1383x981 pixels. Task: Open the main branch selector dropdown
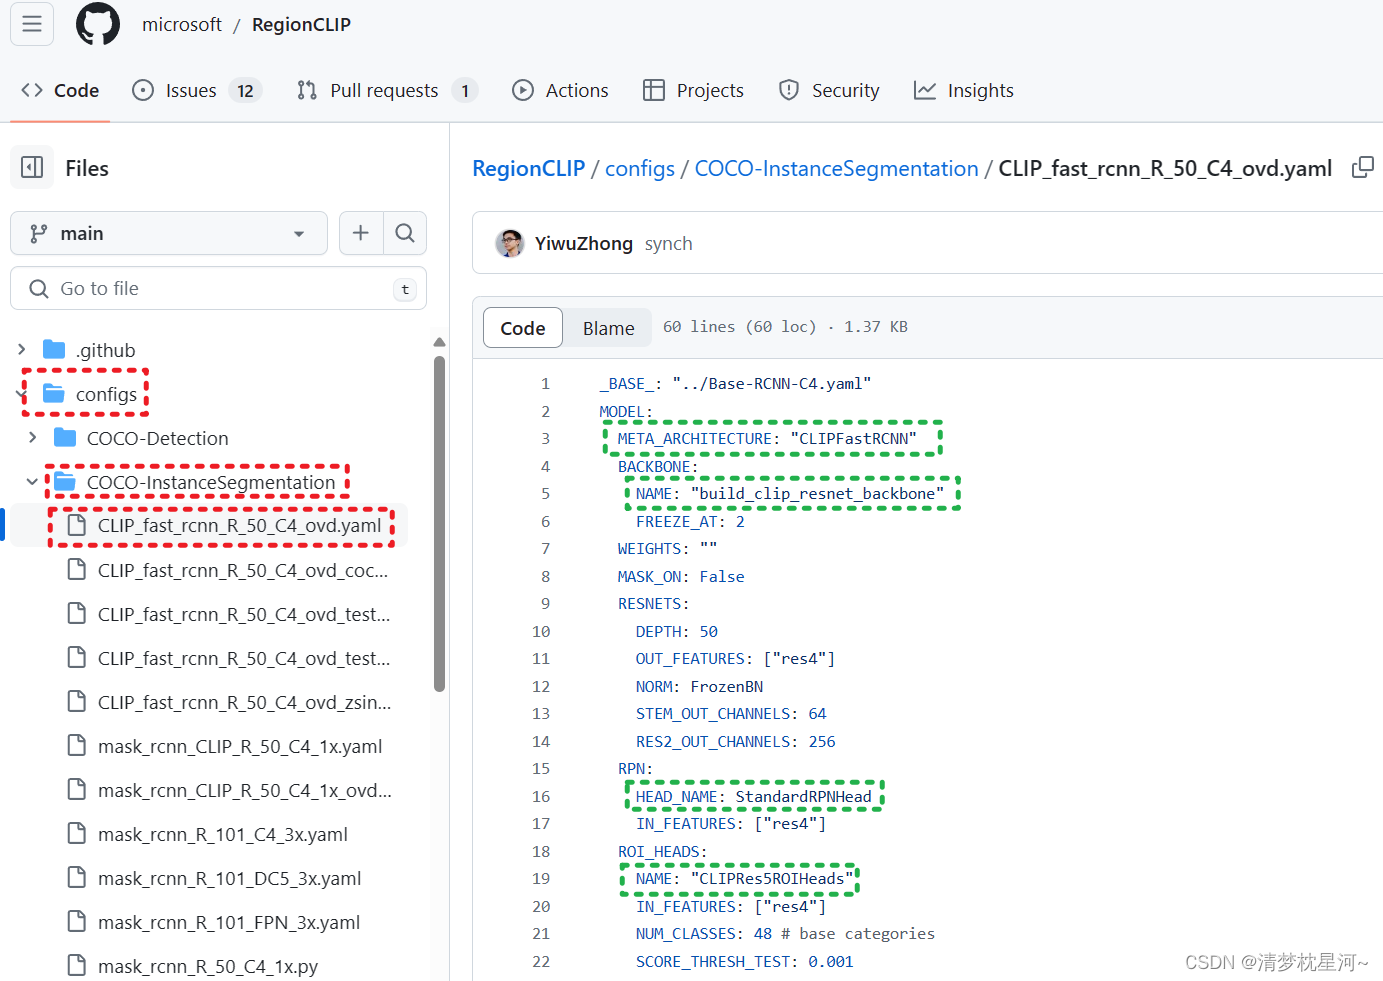(169, 233)
